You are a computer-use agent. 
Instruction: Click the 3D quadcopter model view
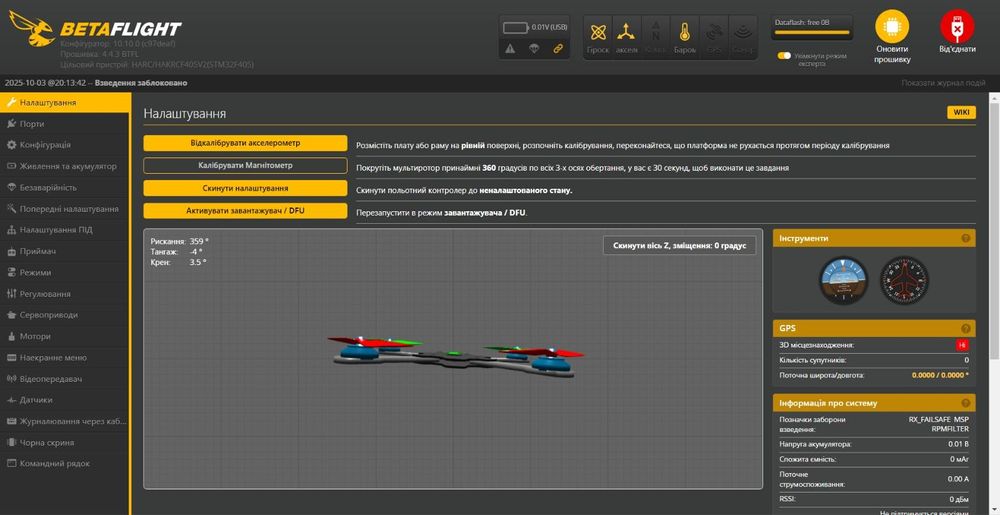coord(455,358)
